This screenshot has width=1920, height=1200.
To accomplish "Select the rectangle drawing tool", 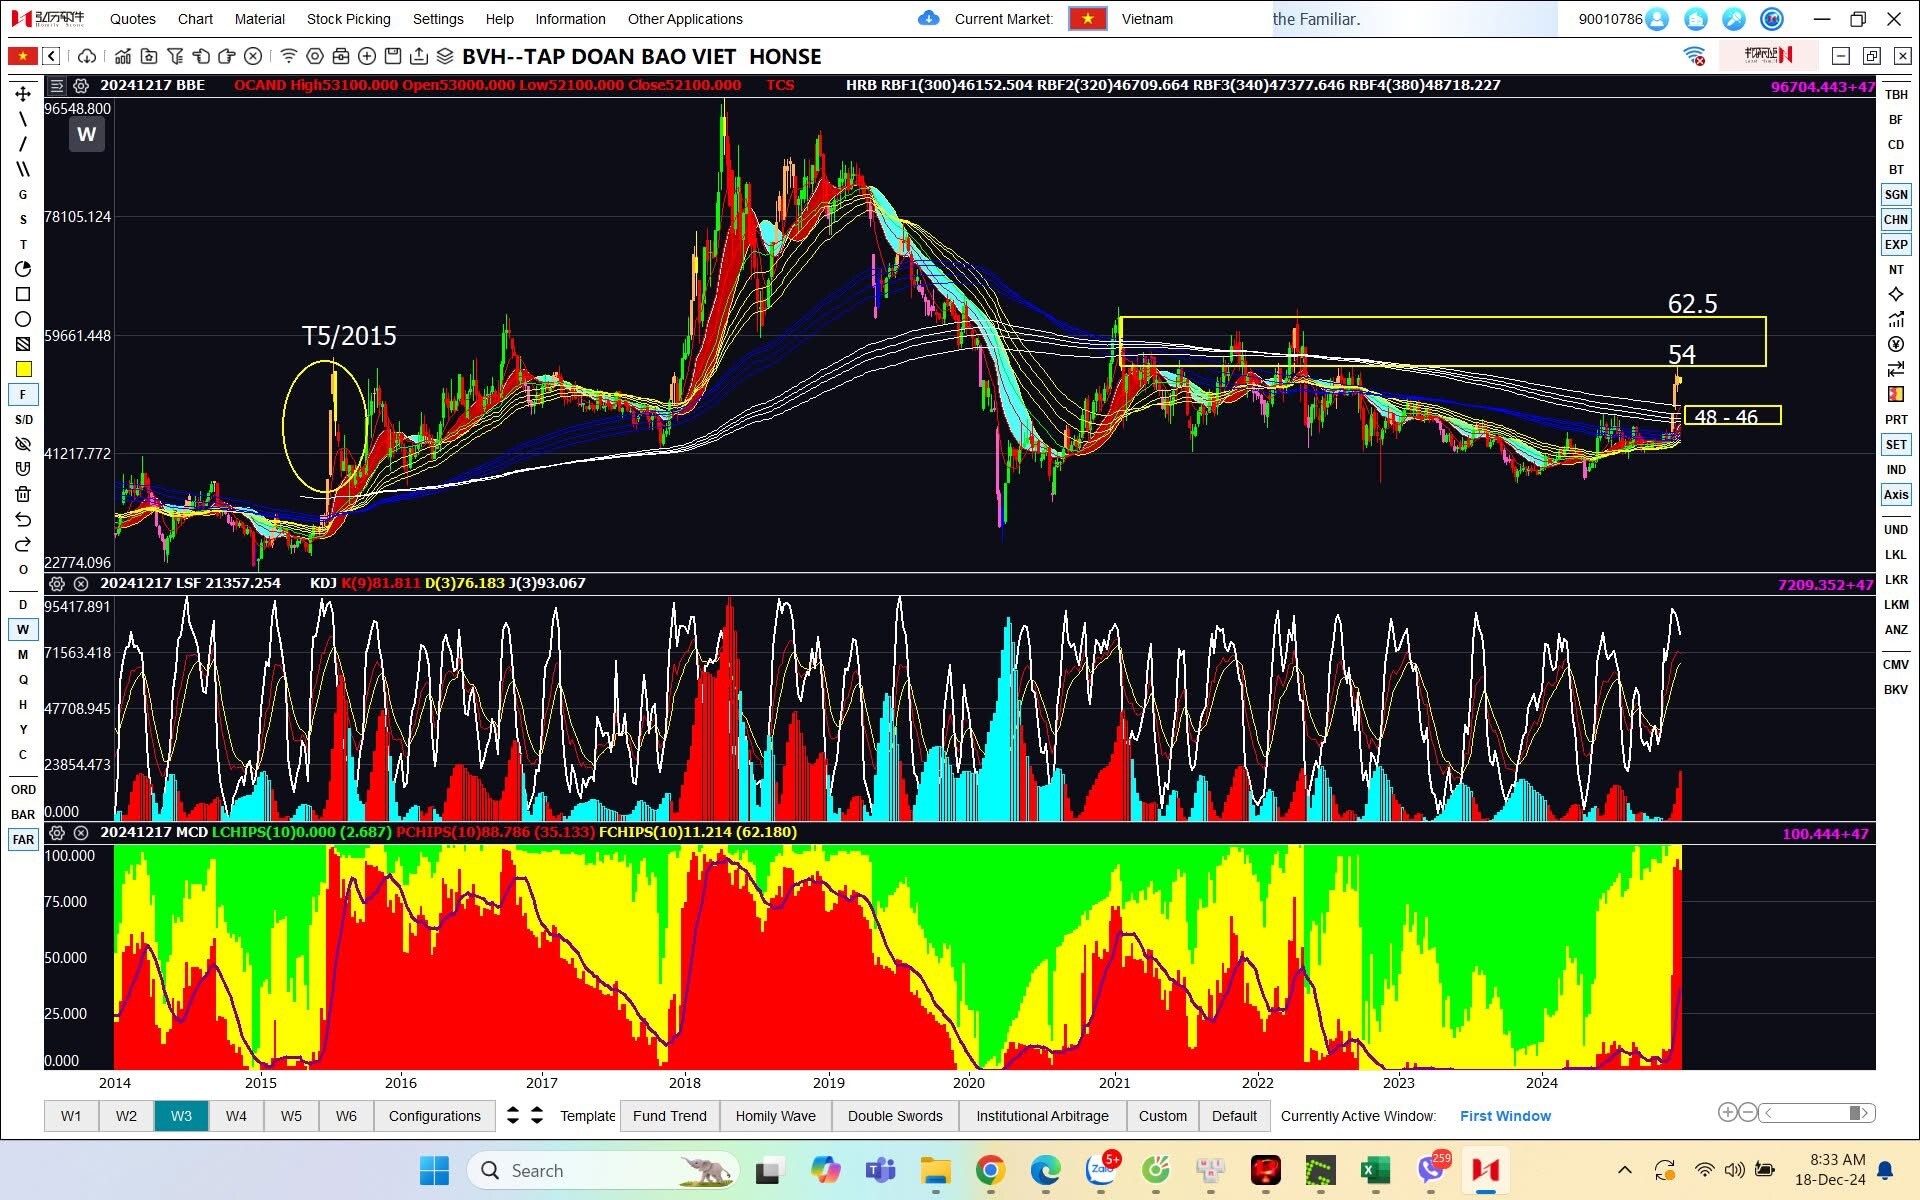I will point(23,294).
